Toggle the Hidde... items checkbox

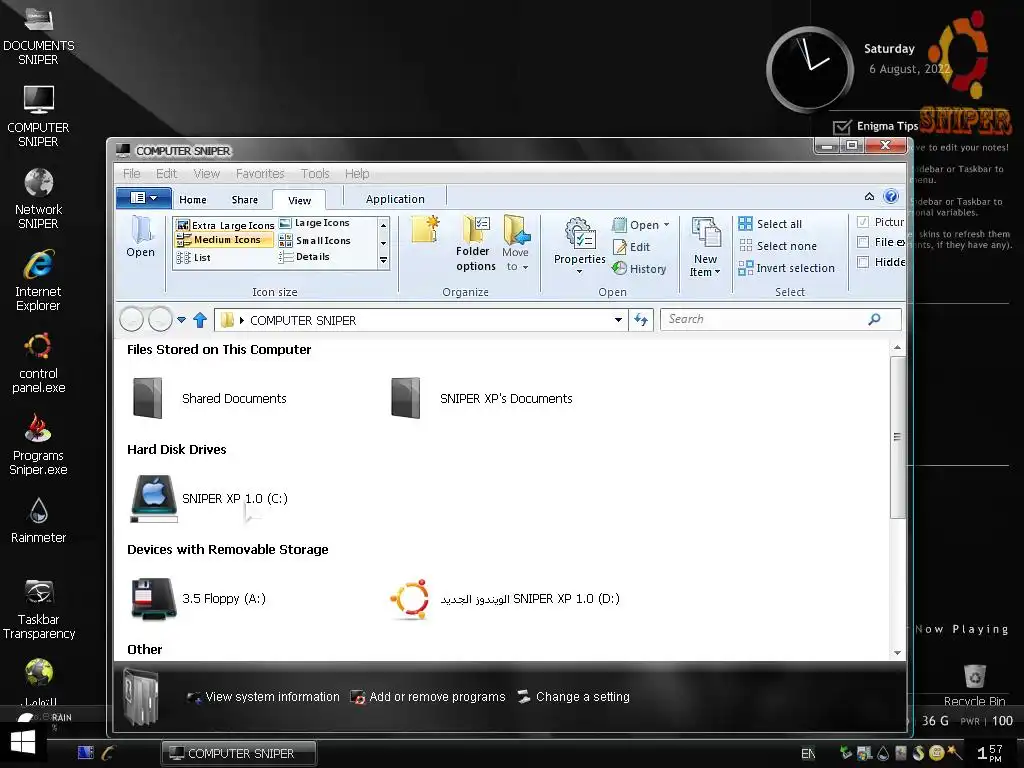[863, 262]
